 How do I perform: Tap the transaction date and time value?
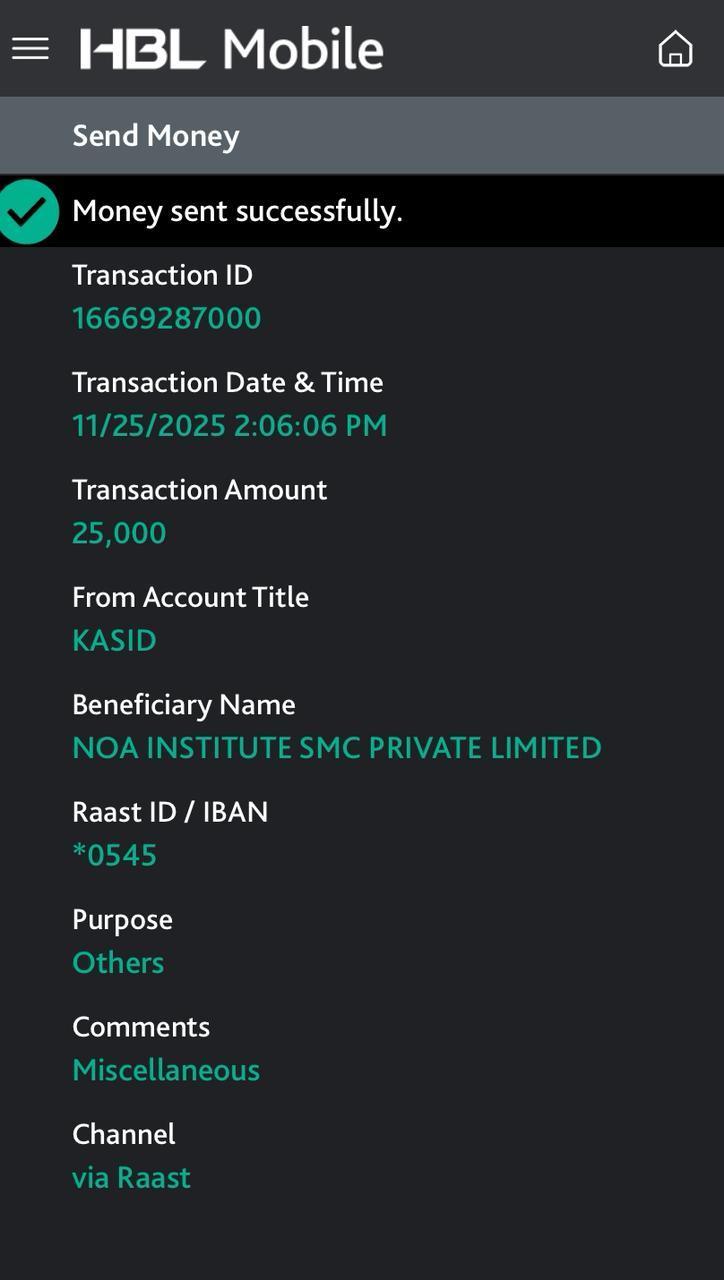(229, 425)
